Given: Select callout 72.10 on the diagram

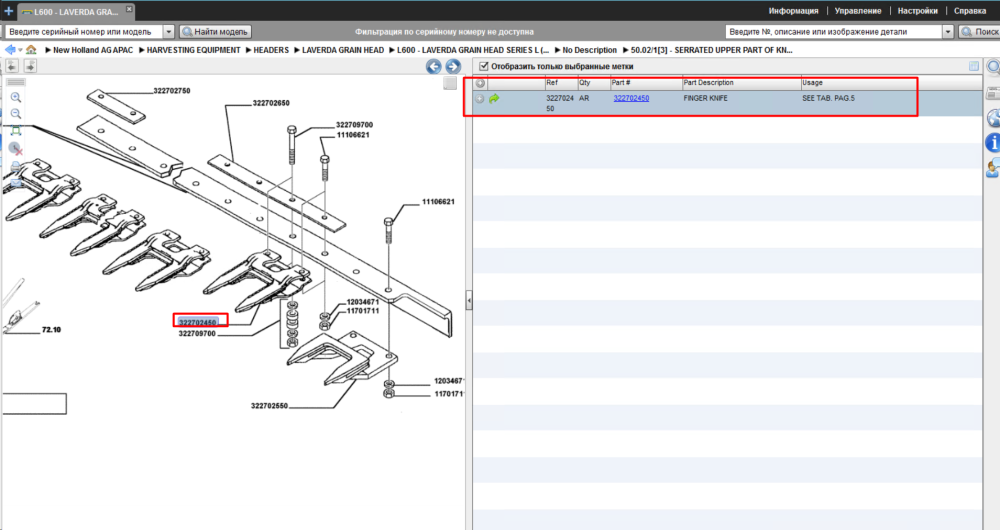Looking at the screenshot, I should click(51, 330).
